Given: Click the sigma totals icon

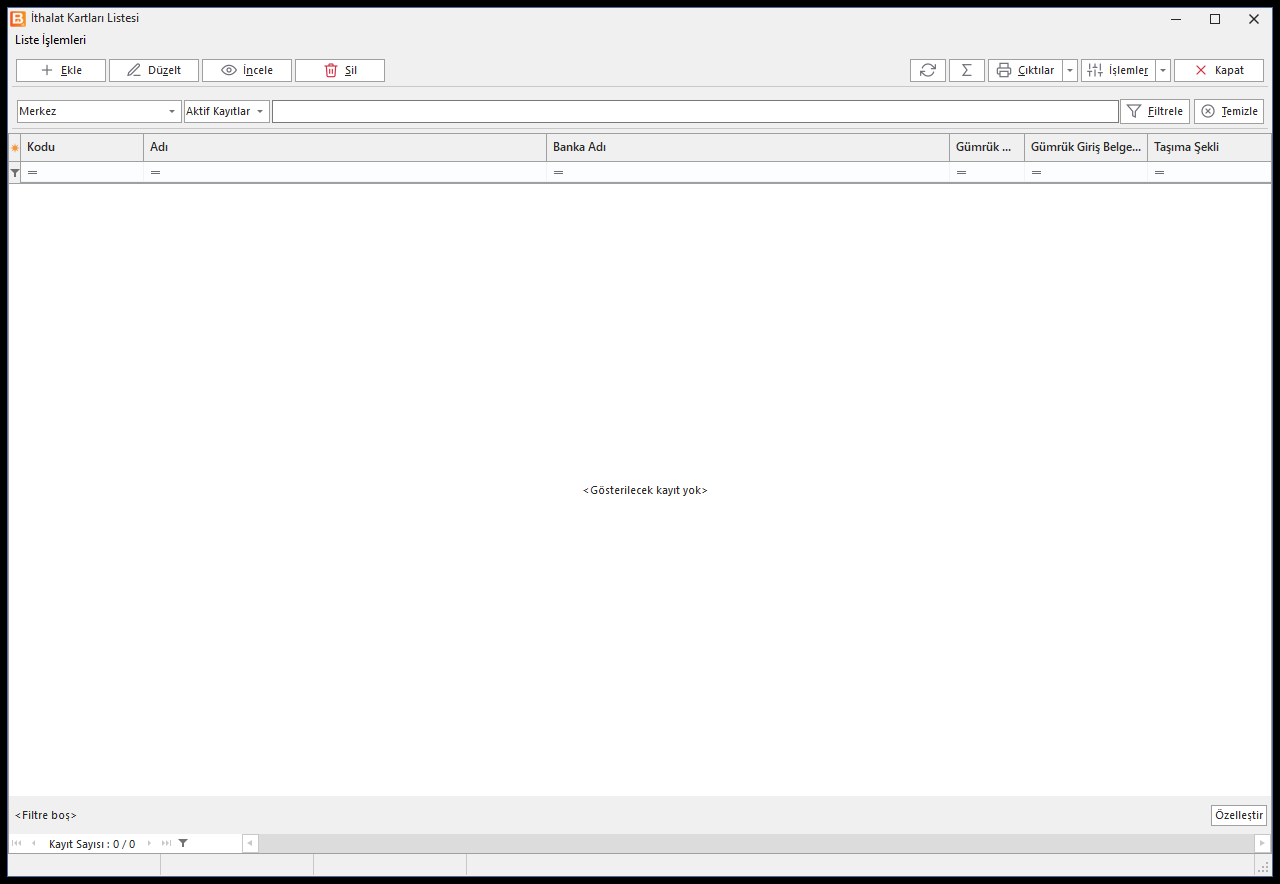Looking at the screenshot, I should coord(966,70).
